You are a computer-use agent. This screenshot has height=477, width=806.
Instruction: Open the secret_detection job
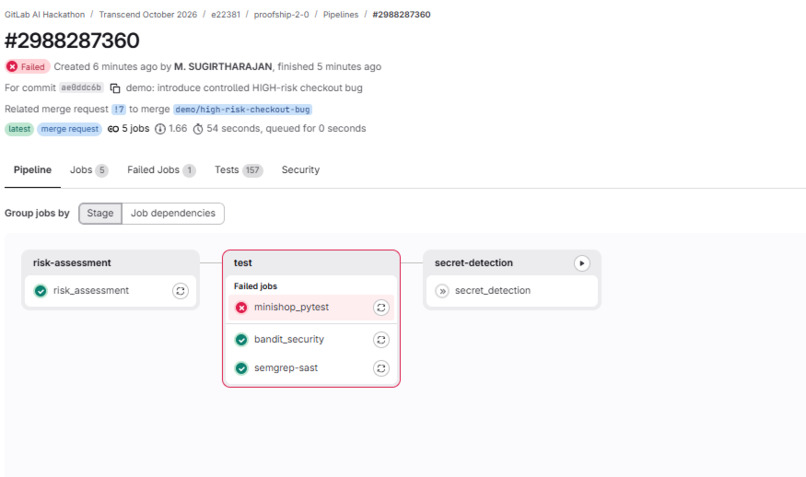[492, 291]
